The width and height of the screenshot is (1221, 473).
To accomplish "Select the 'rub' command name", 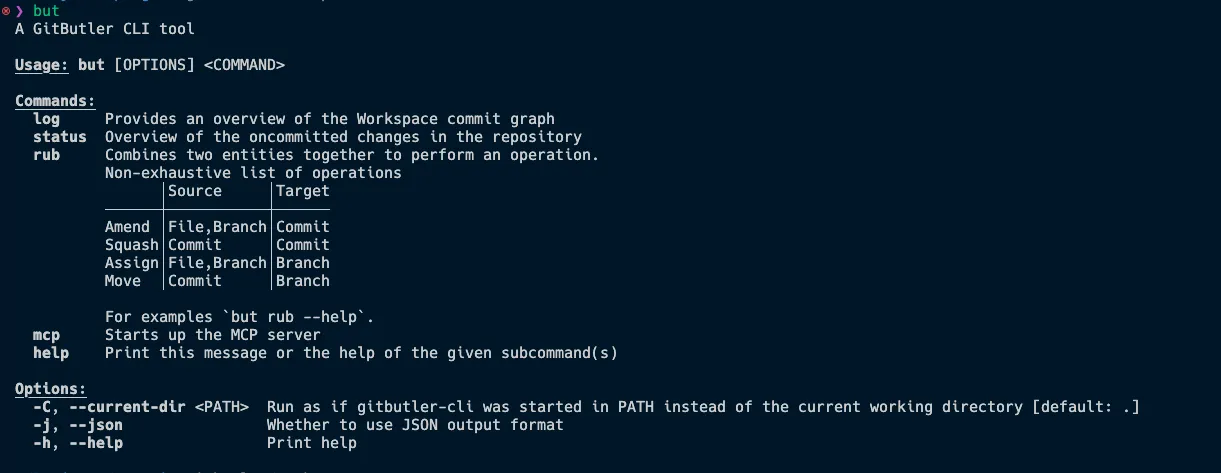I will [46, 155].
